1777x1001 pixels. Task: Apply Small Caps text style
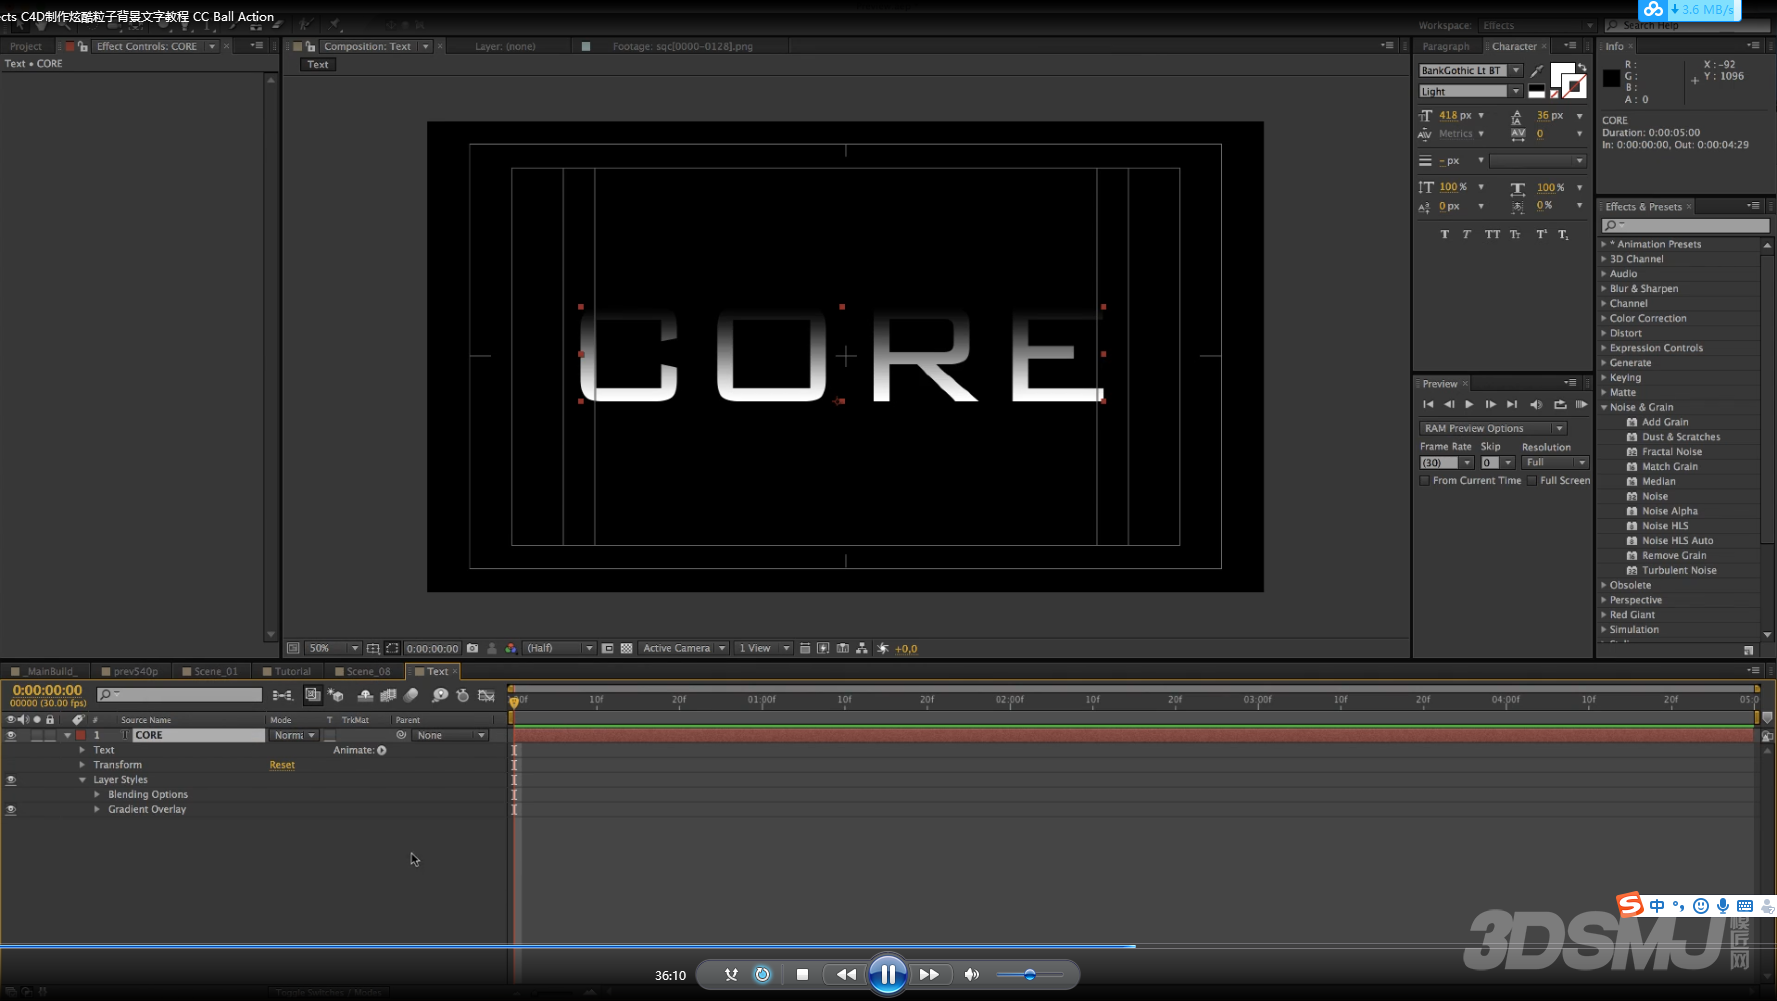point(1516,234)
